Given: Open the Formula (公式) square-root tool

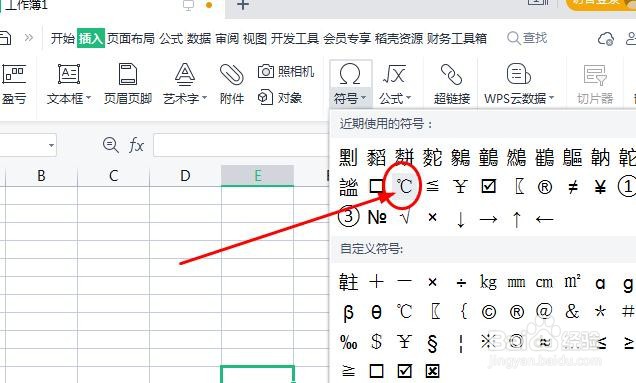Looking at the screenshot, I should pos(395,84).
